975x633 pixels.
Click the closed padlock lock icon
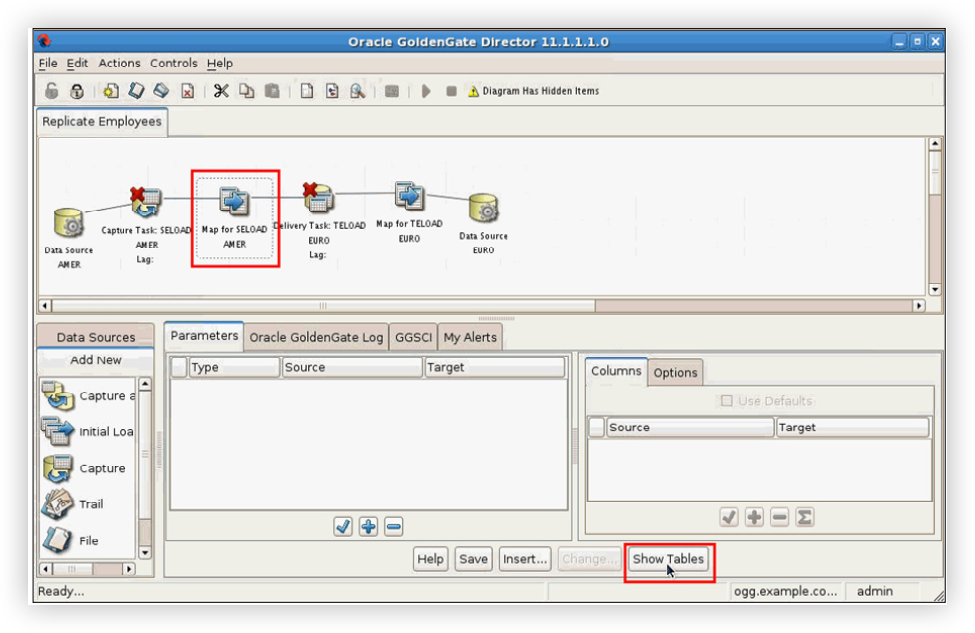tap(77, 91)
